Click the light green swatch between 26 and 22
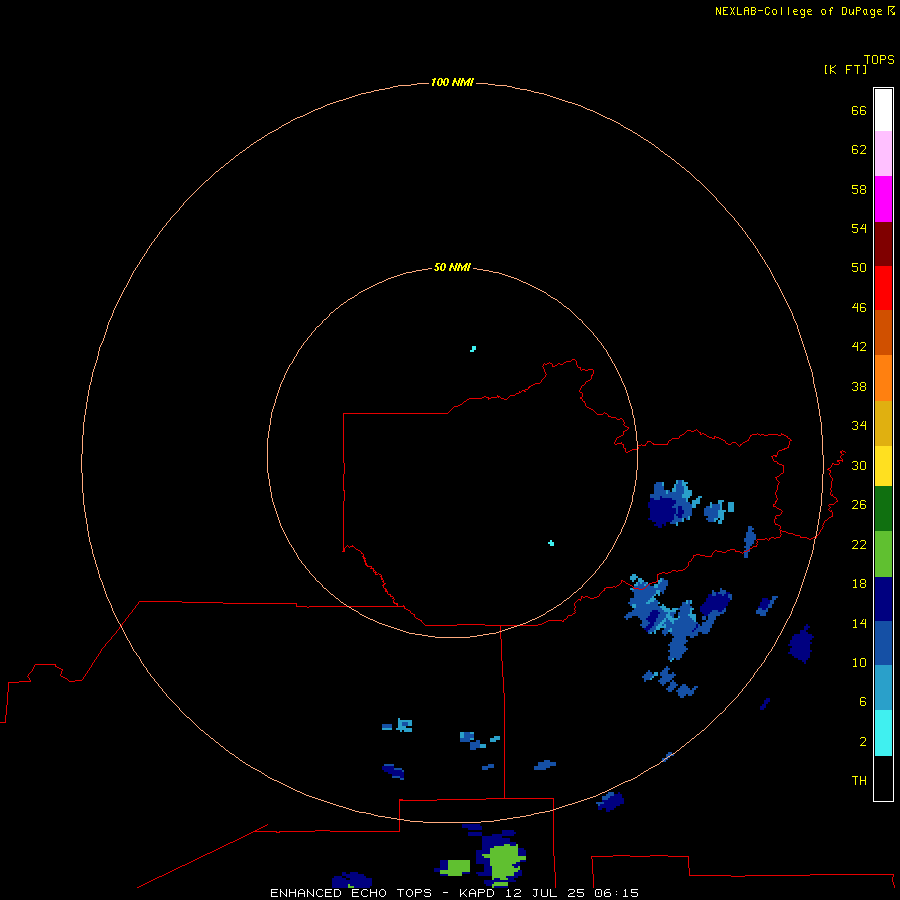 (x=883, y=554)
